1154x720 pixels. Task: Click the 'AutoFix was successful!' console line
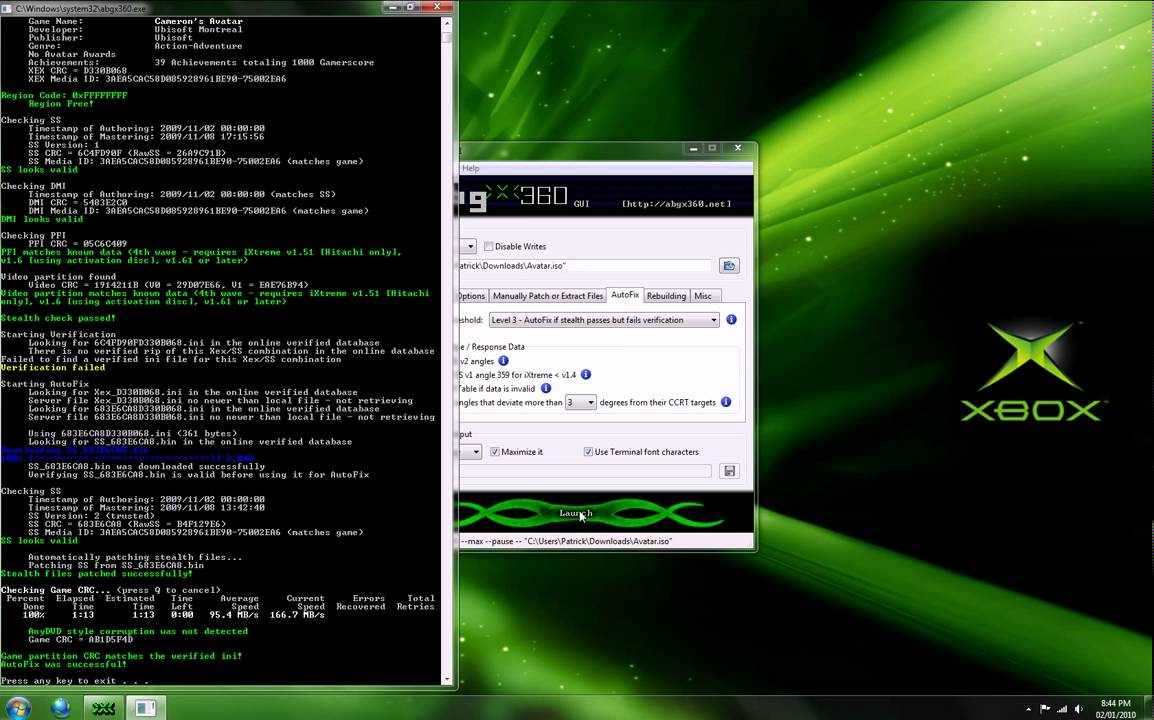point(64,664)
